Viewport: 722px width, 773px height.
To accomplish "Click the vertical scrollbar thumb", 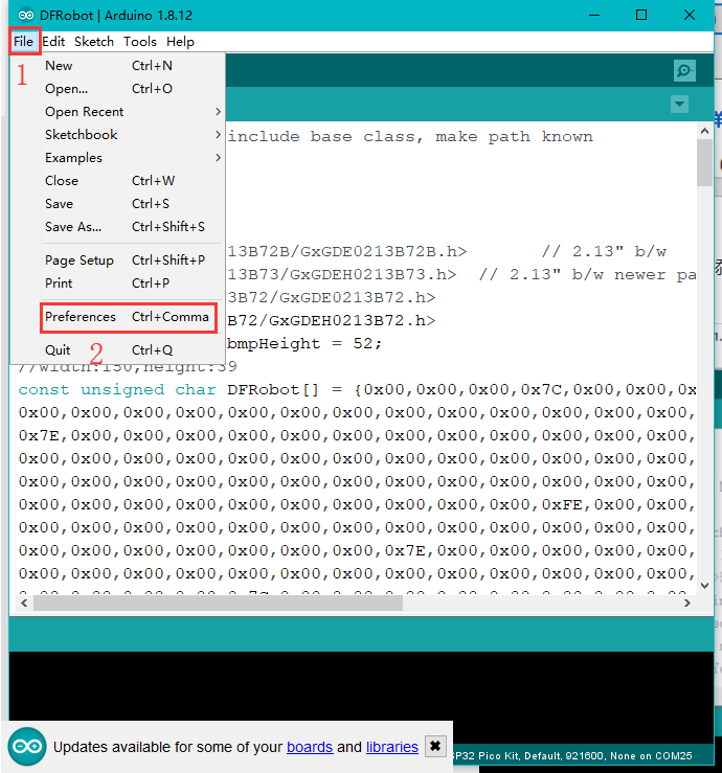I will pos(704,162).
